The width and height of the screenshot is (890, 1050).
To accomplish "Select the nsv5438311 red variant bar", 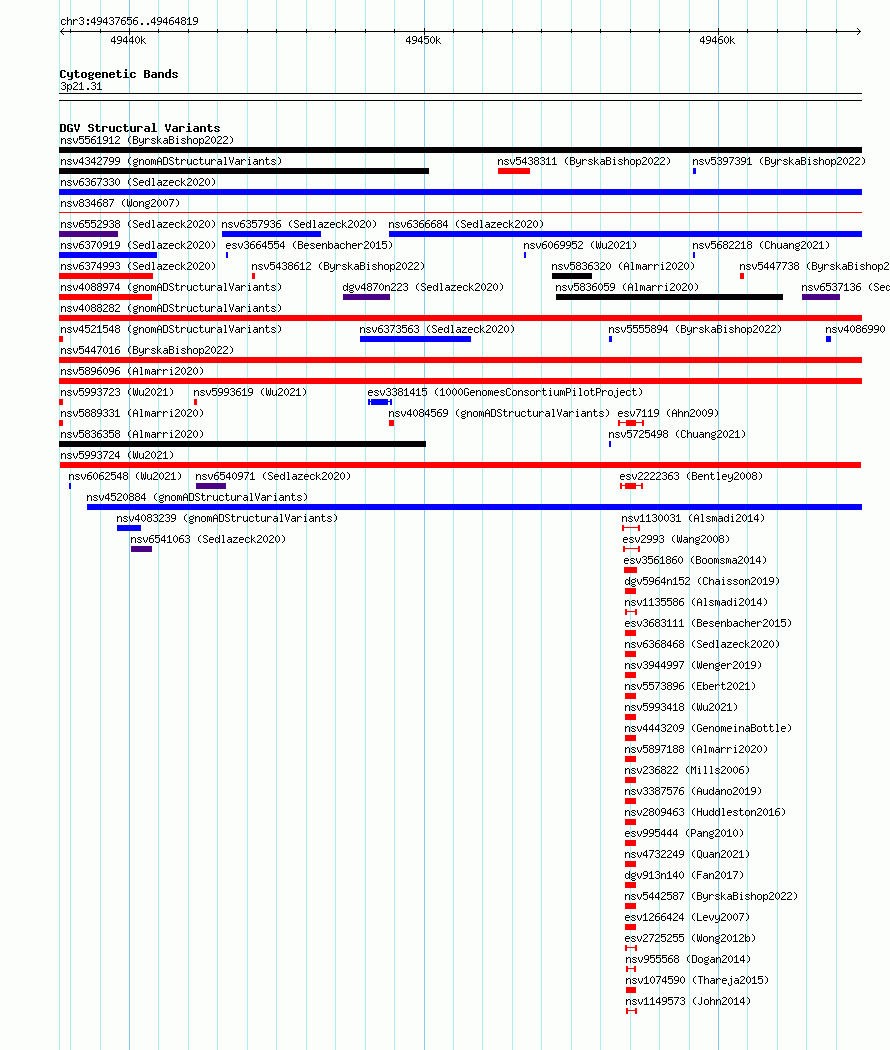I will pyautogui.click(x=514, y=171).
